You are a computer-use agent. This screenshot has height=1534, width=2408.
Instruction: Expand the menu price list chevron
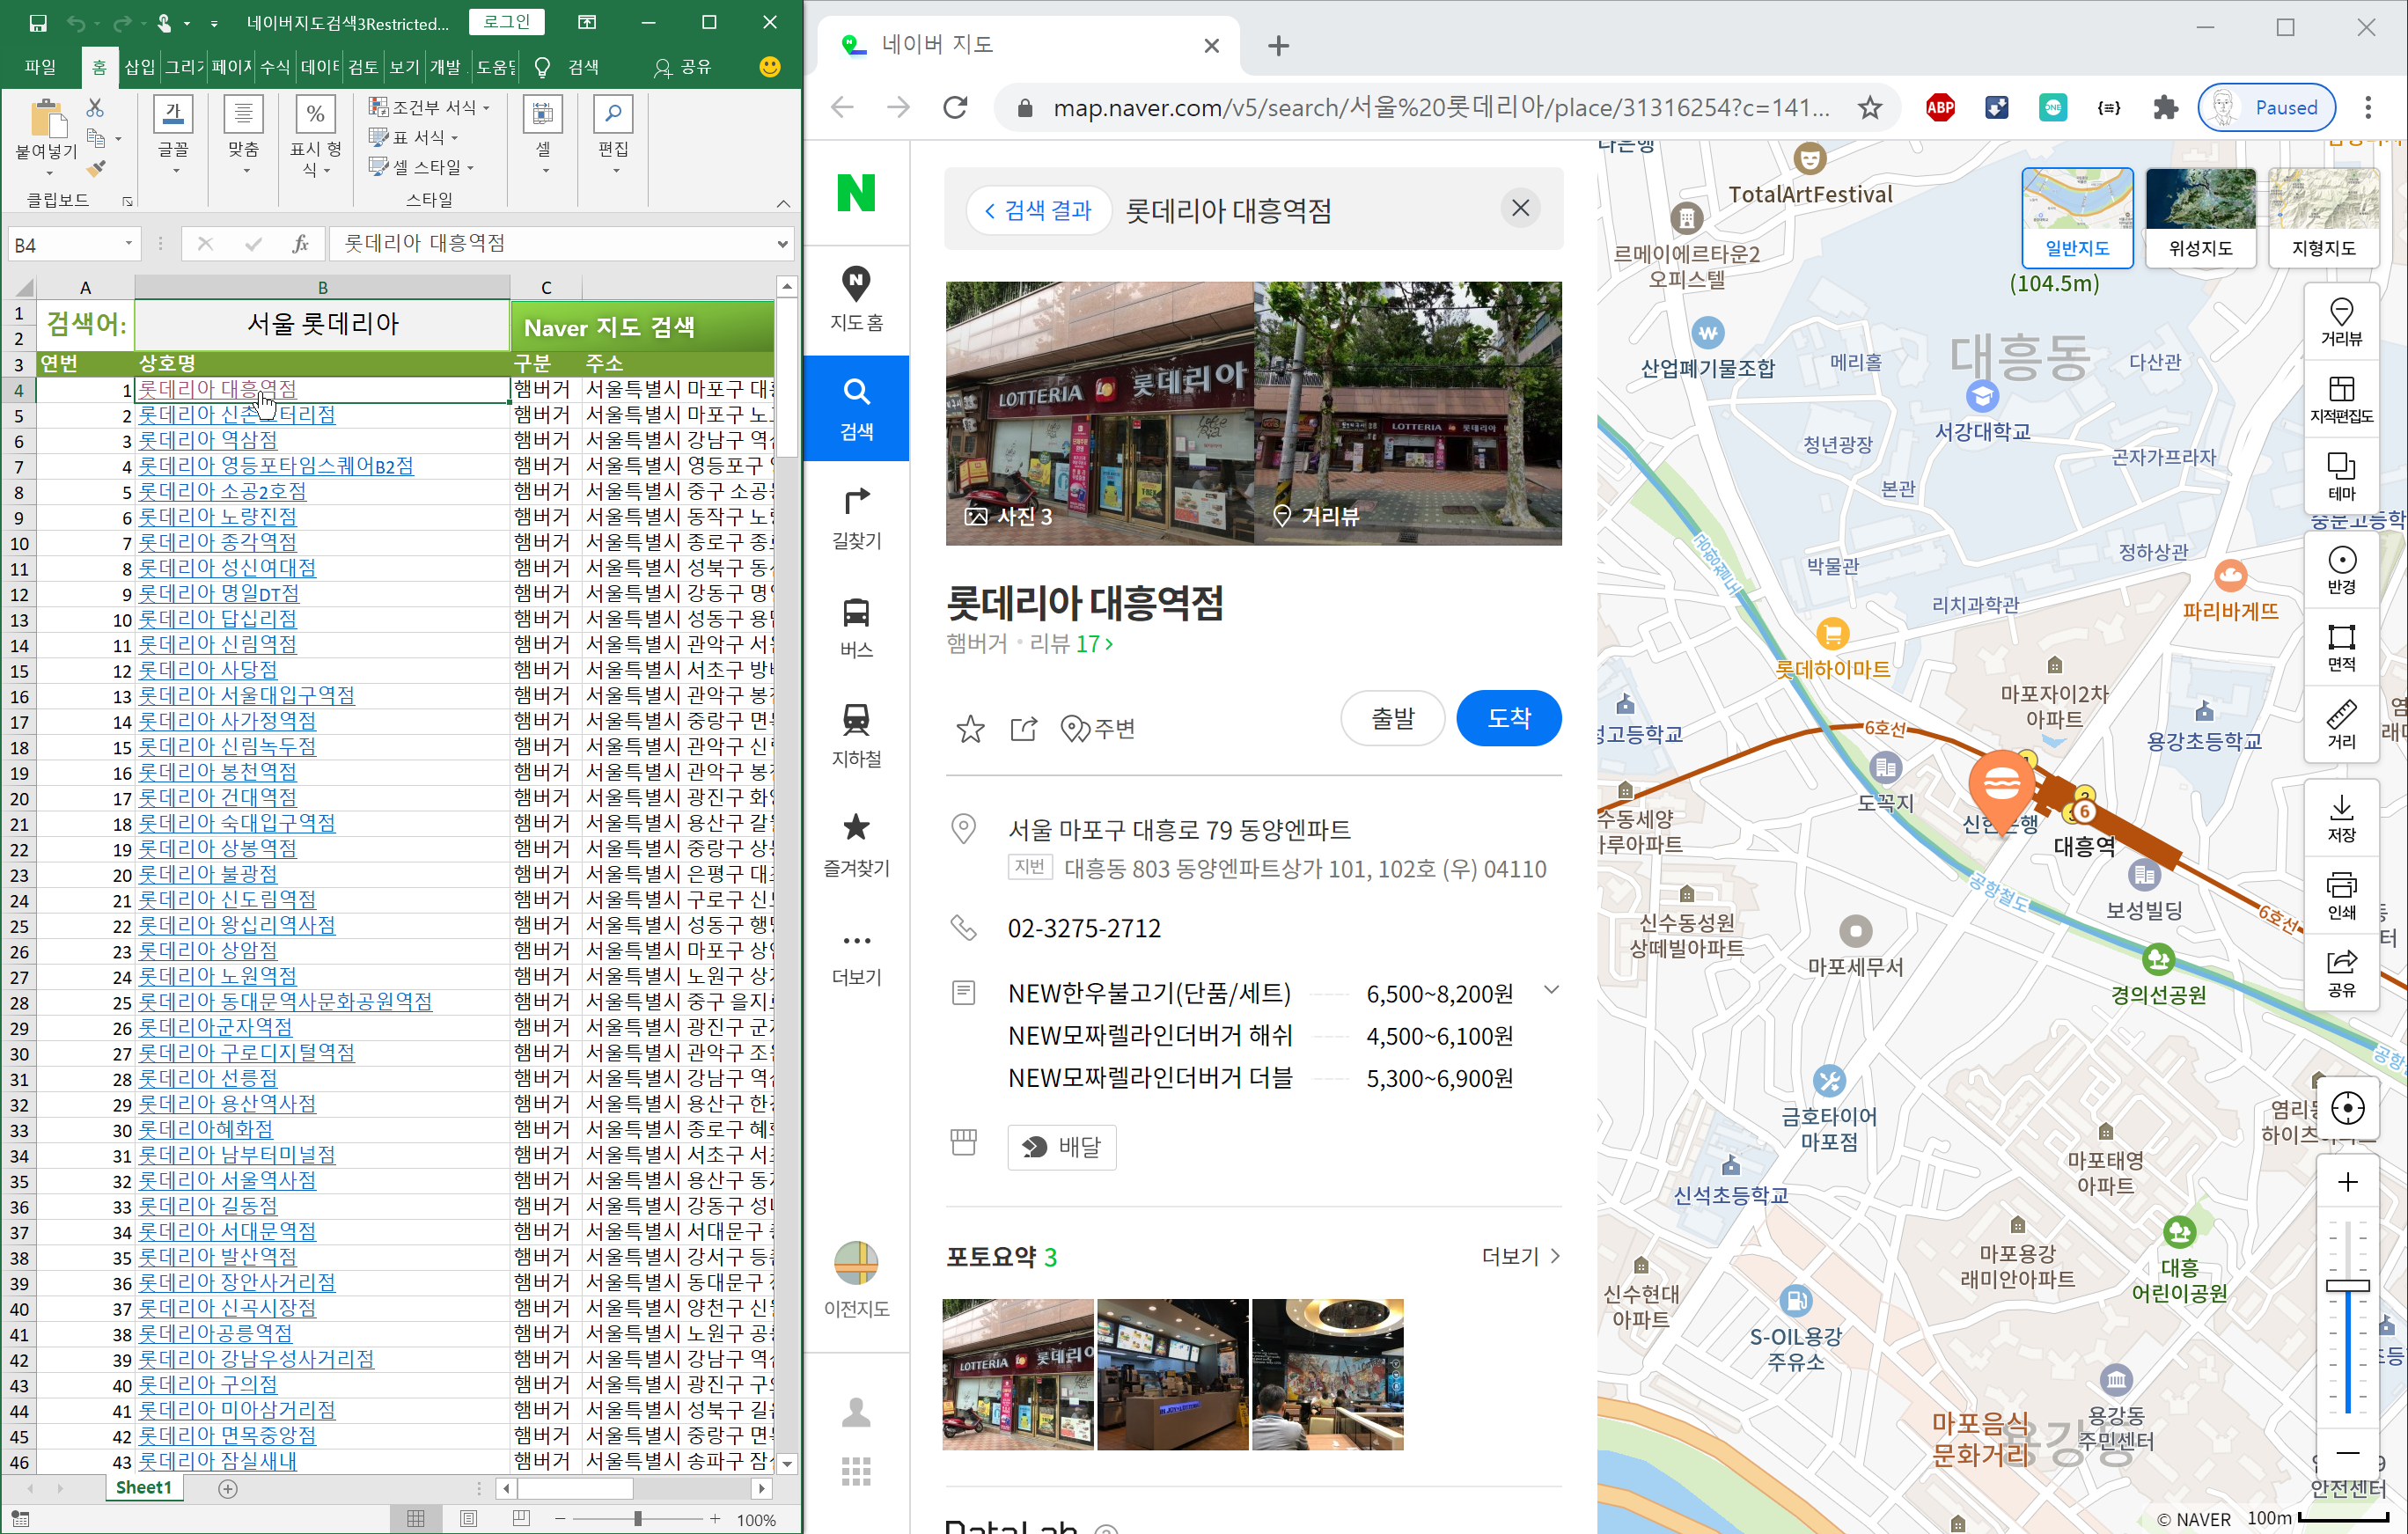1550,990
